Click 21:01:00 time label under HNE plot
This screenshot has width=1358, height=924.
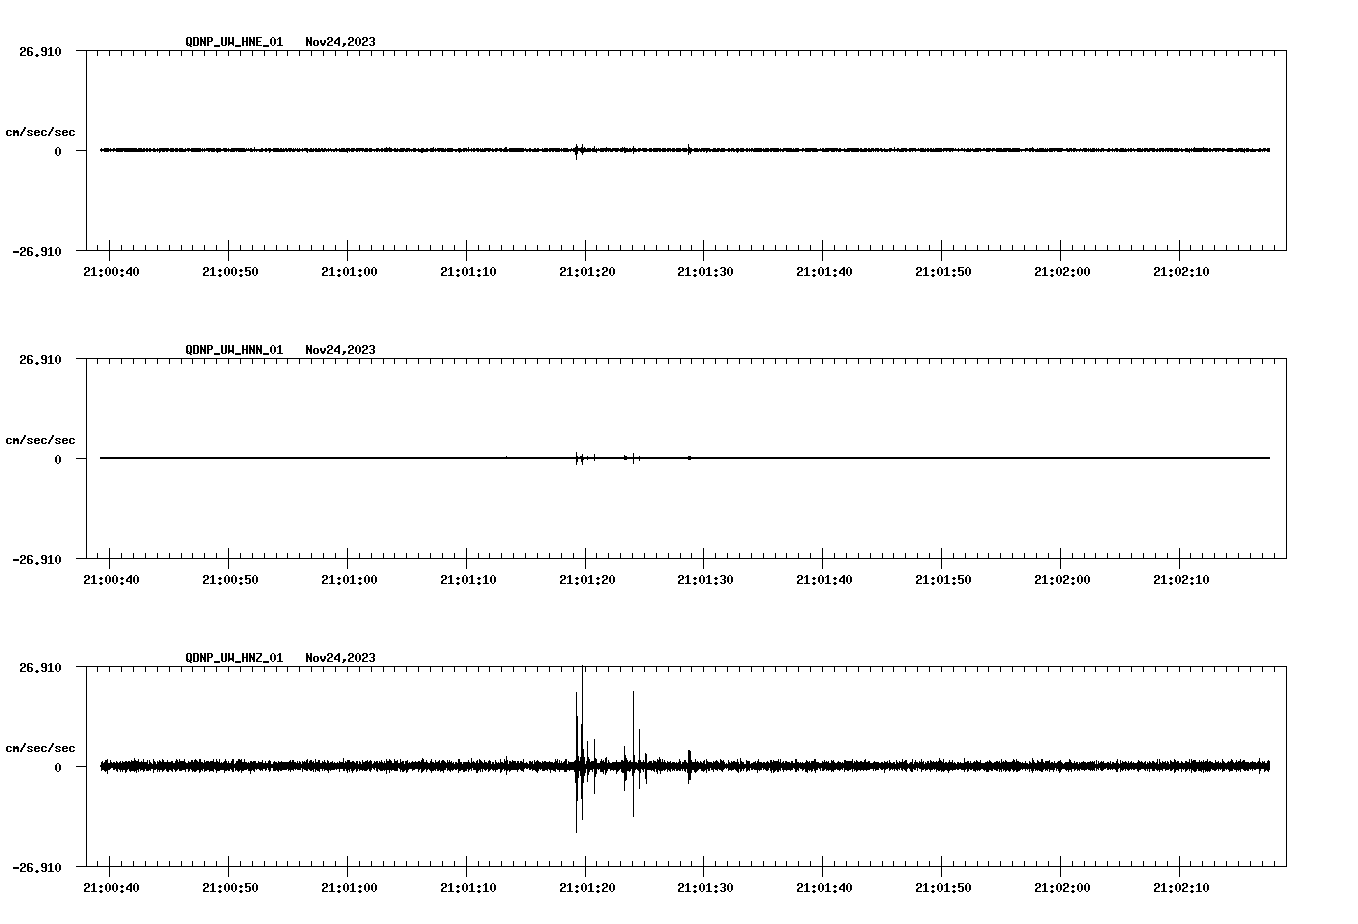click(349, 272)
